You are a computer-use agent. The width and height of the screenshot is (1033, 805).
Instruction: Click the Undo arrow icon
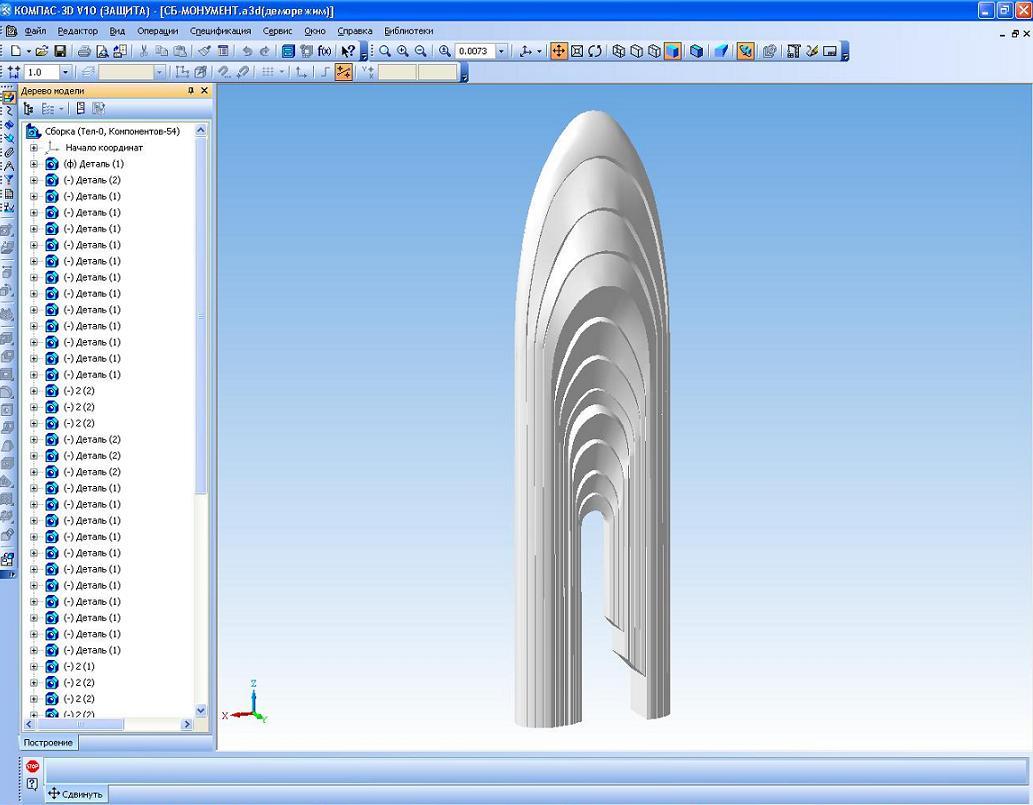[x=247, y=51]
